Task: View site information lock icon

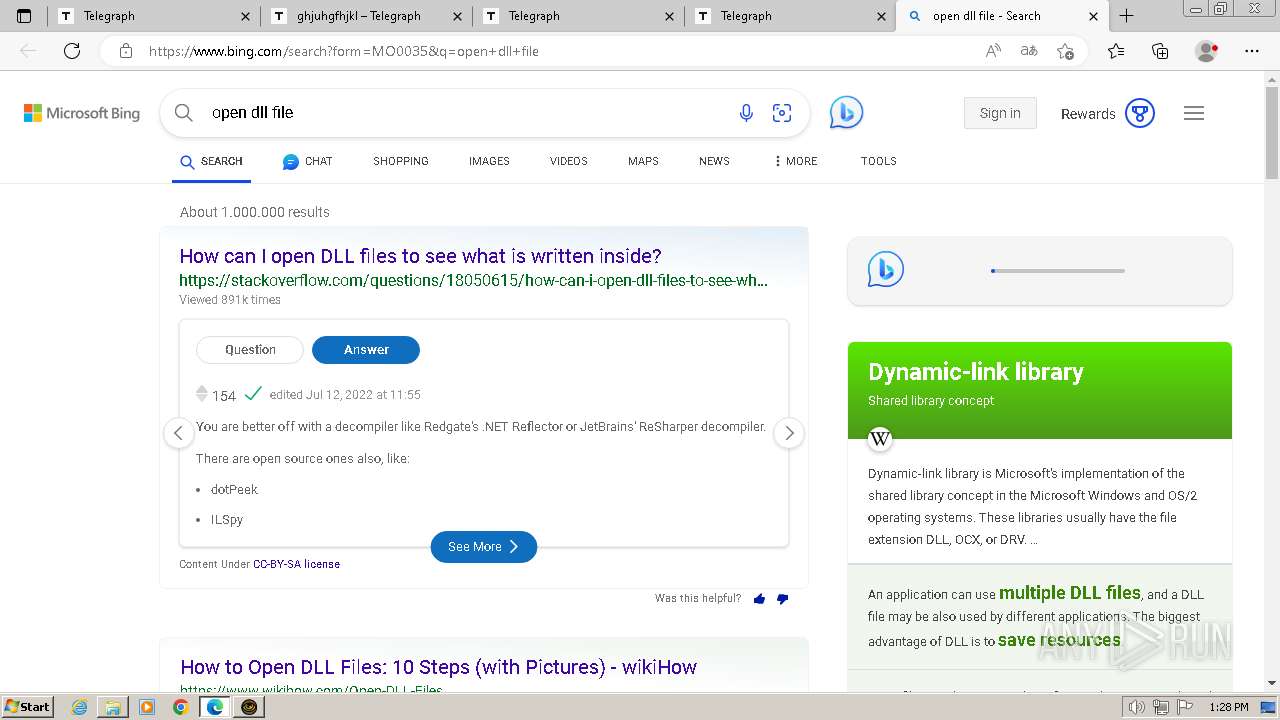Action: [x=126, y=51]
